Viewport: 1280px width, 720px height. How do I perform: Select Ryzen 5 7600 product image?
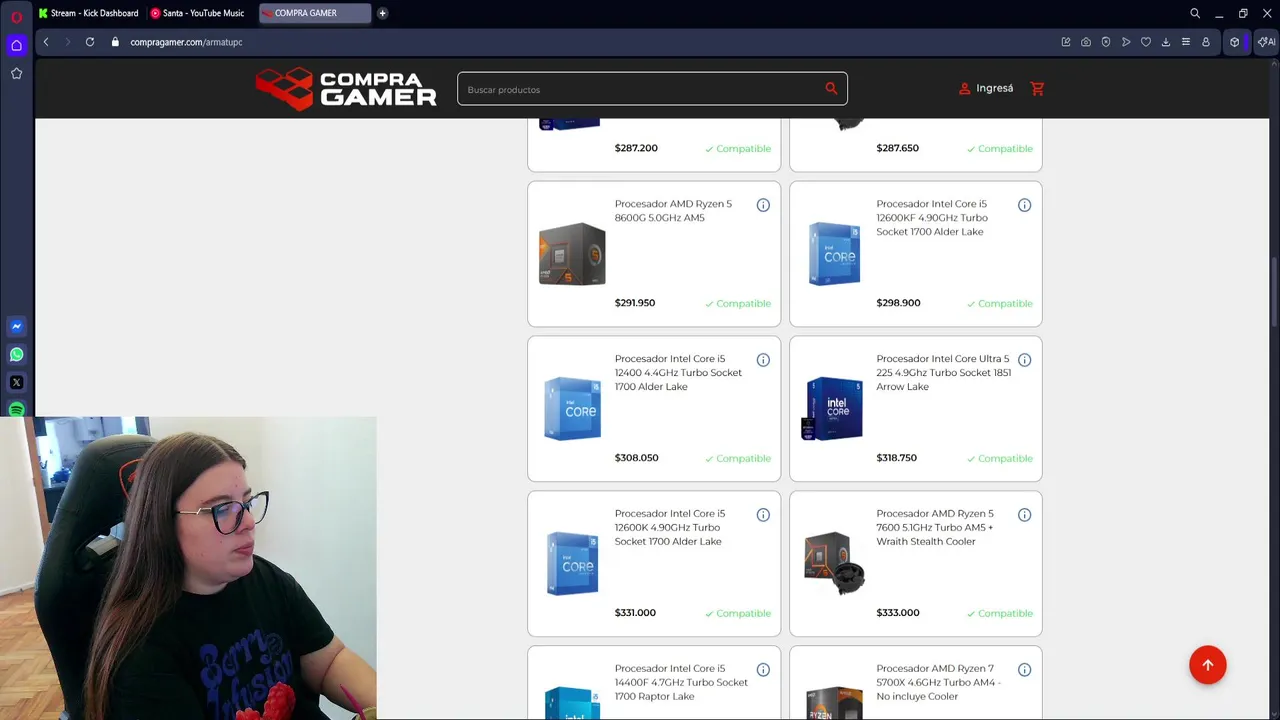834,564
